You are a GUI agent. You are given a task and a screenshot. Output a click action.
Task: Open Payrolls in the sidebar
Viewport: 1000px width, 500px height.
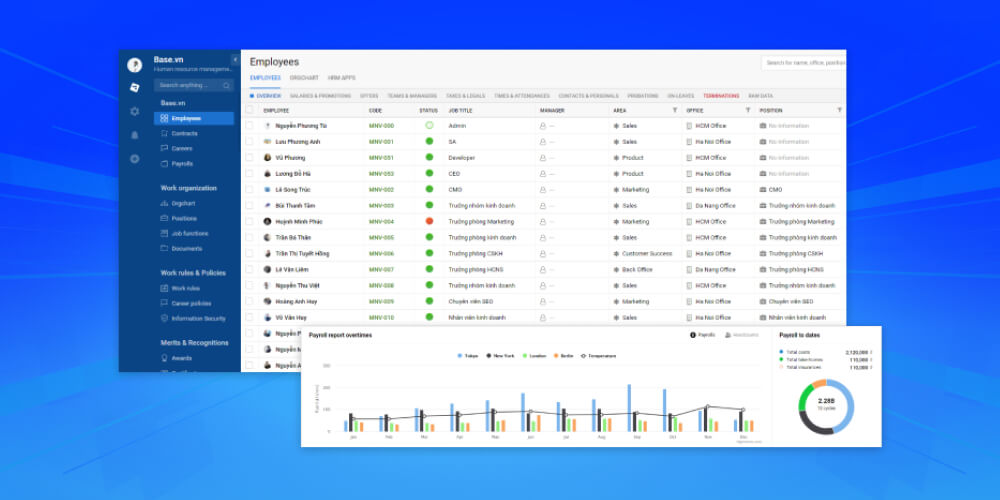pos(182,163)
